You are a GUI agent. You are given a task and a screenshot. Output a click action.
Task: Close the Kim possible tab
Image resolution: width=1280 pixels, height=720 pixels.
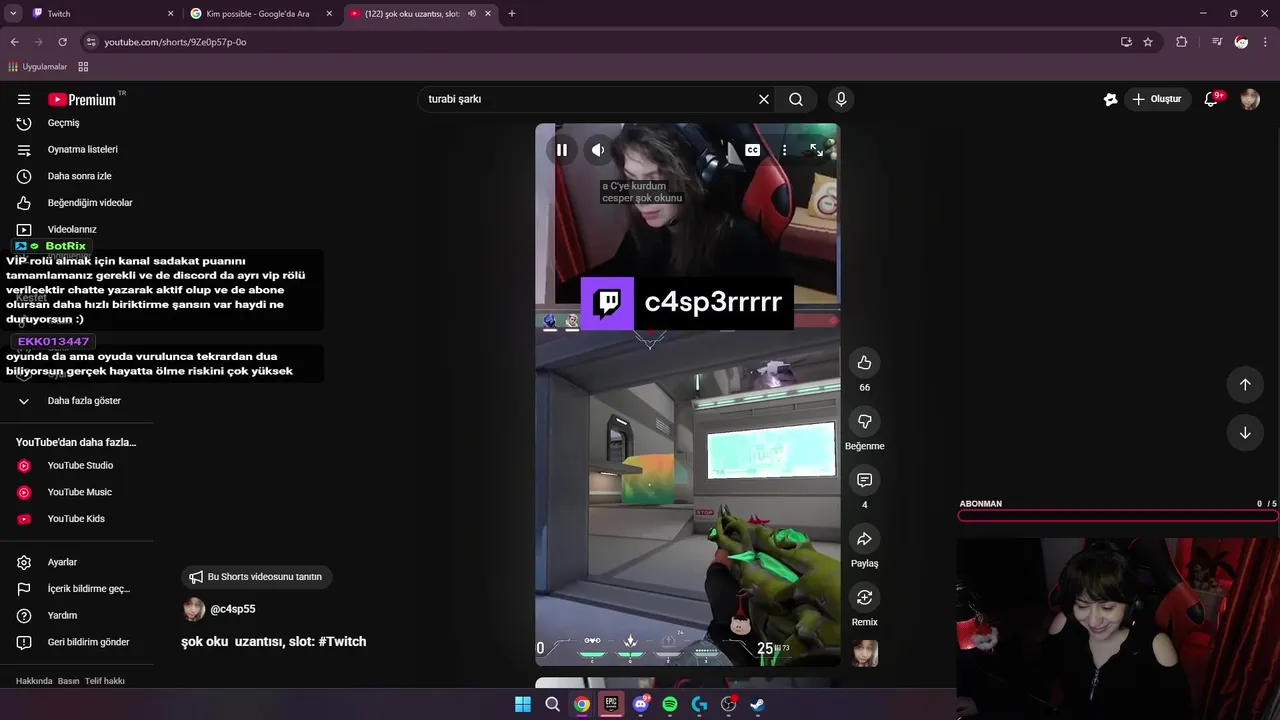[x=329, y=14]
